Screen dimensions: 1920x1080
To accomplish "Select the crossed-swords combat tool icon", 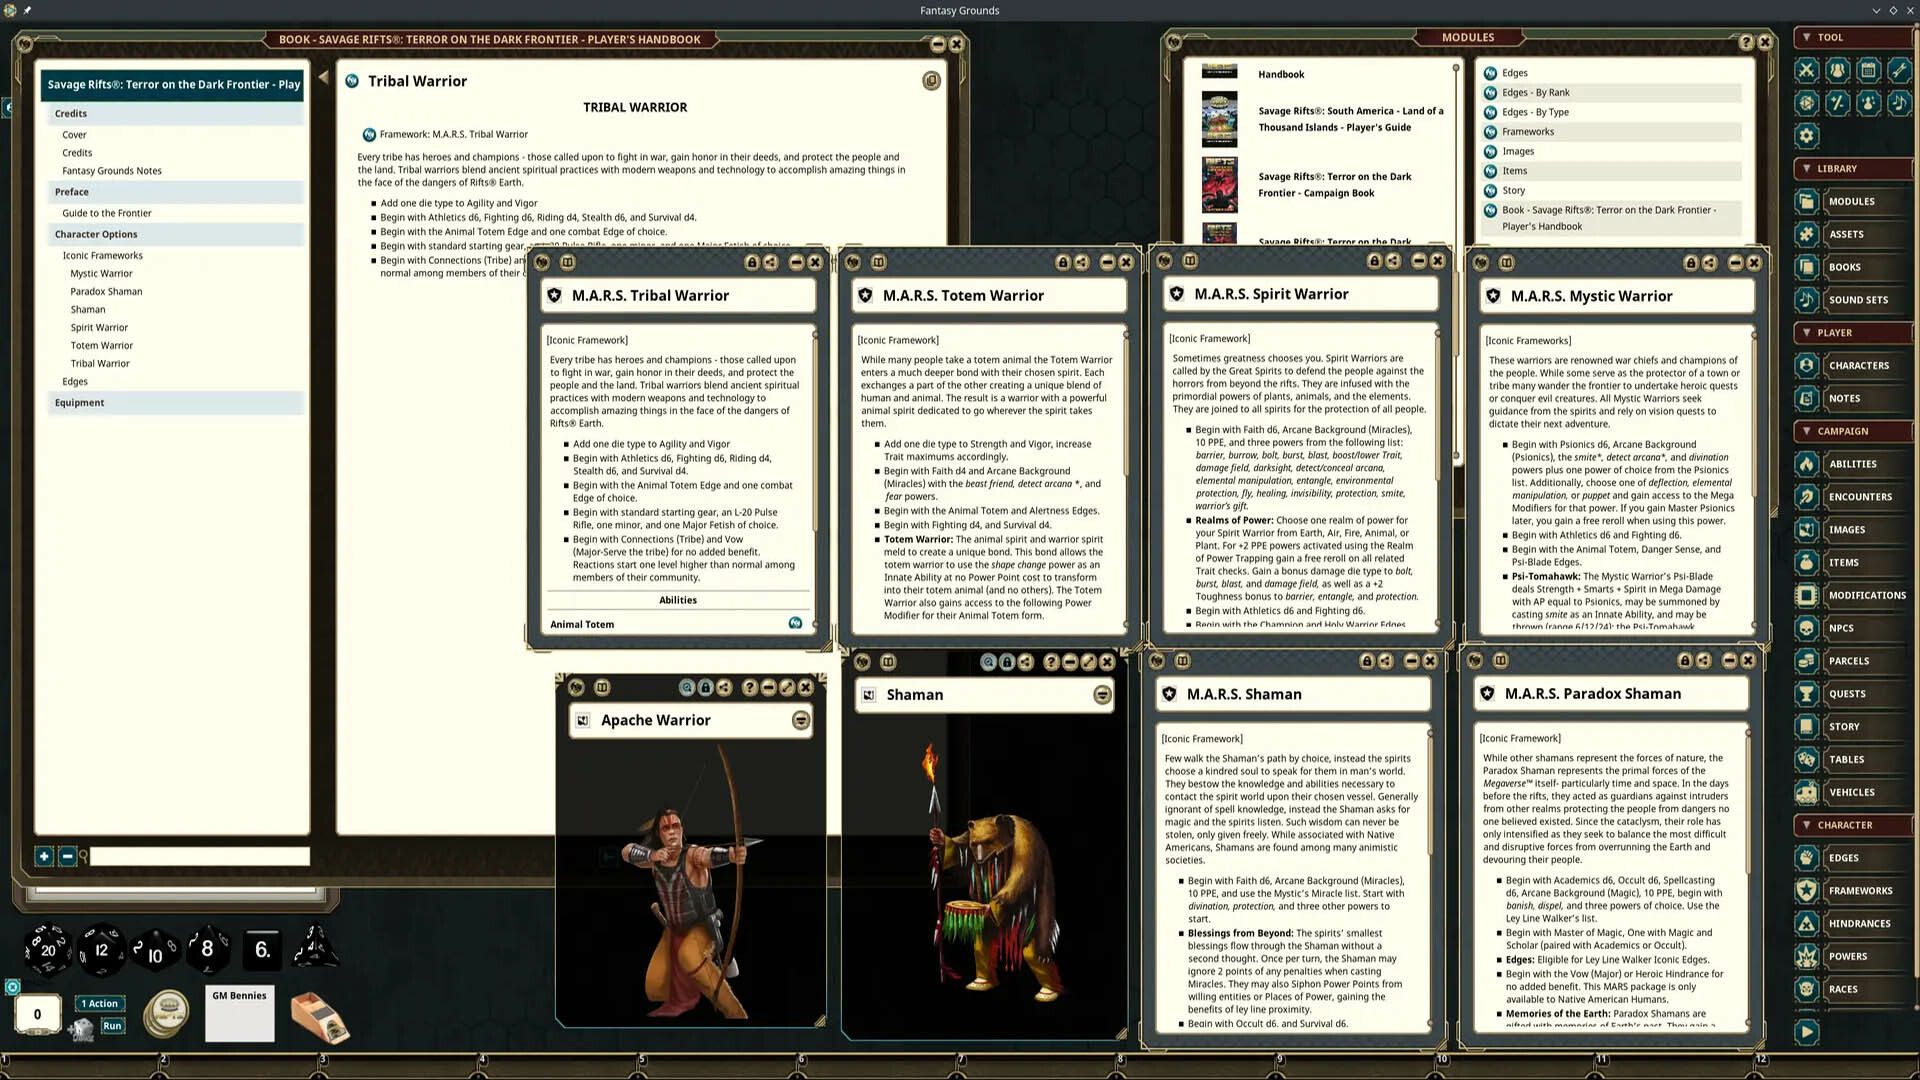I will pyautogui.click(x=1805, y=70).
